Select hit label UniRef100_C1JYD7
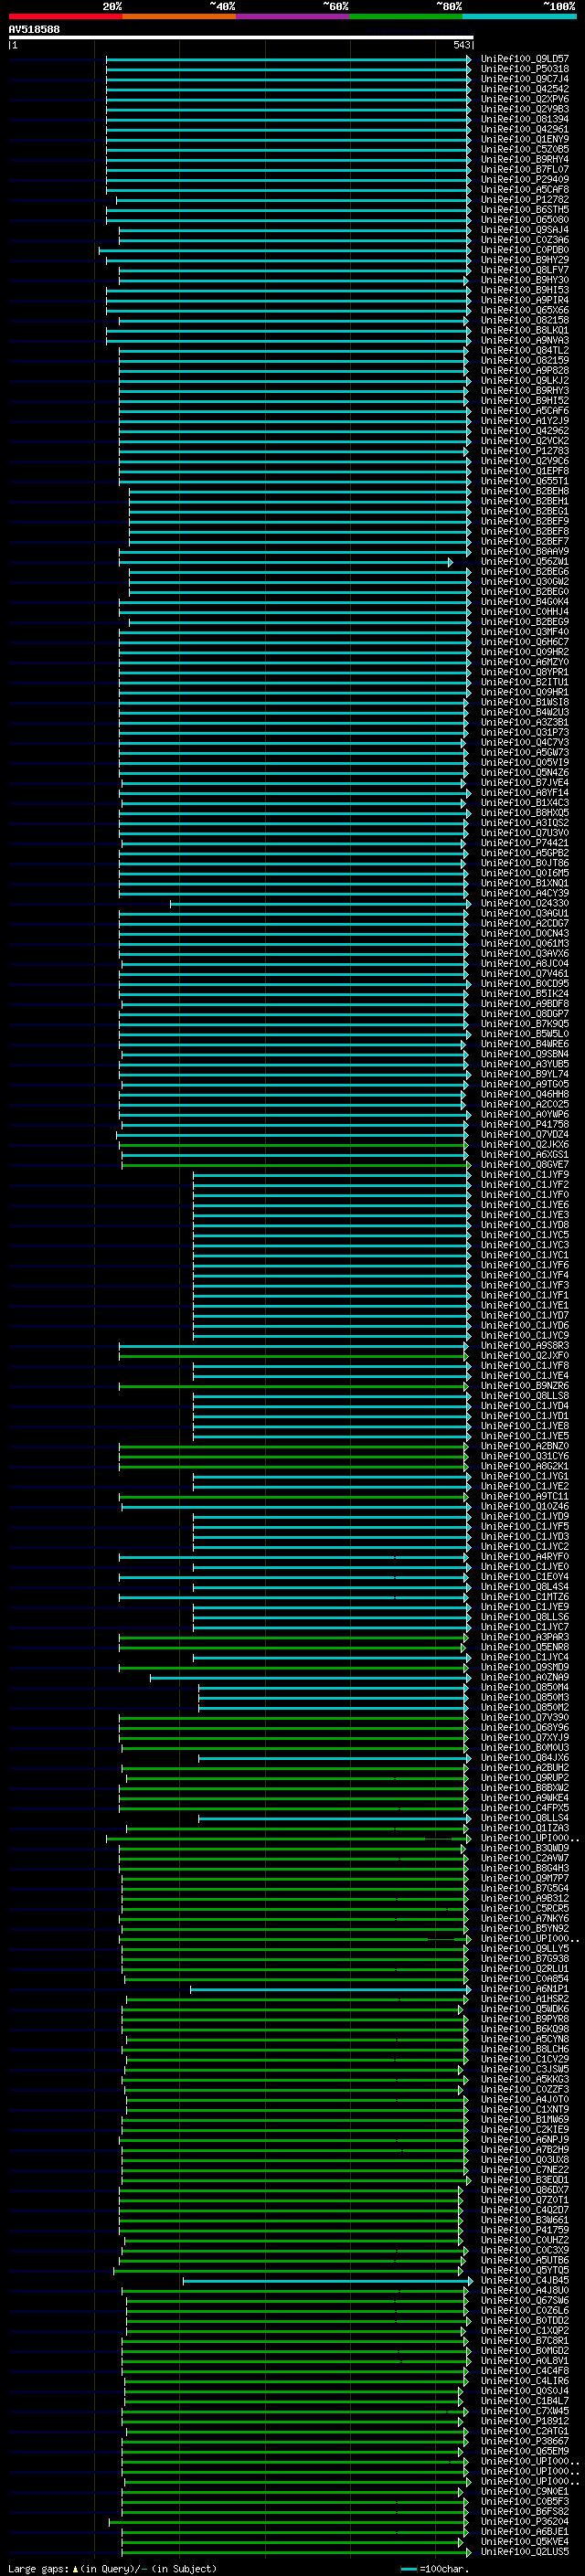 [x=524, y=1315]
